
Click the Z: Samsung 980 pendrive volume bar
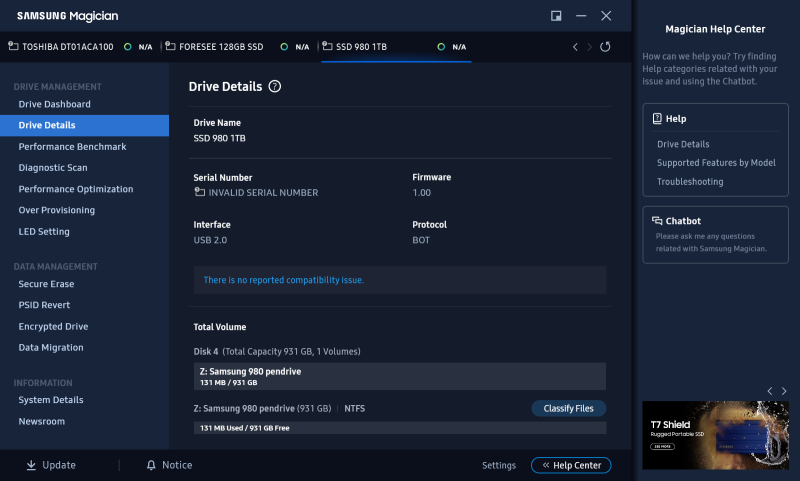tap(399, 376)
